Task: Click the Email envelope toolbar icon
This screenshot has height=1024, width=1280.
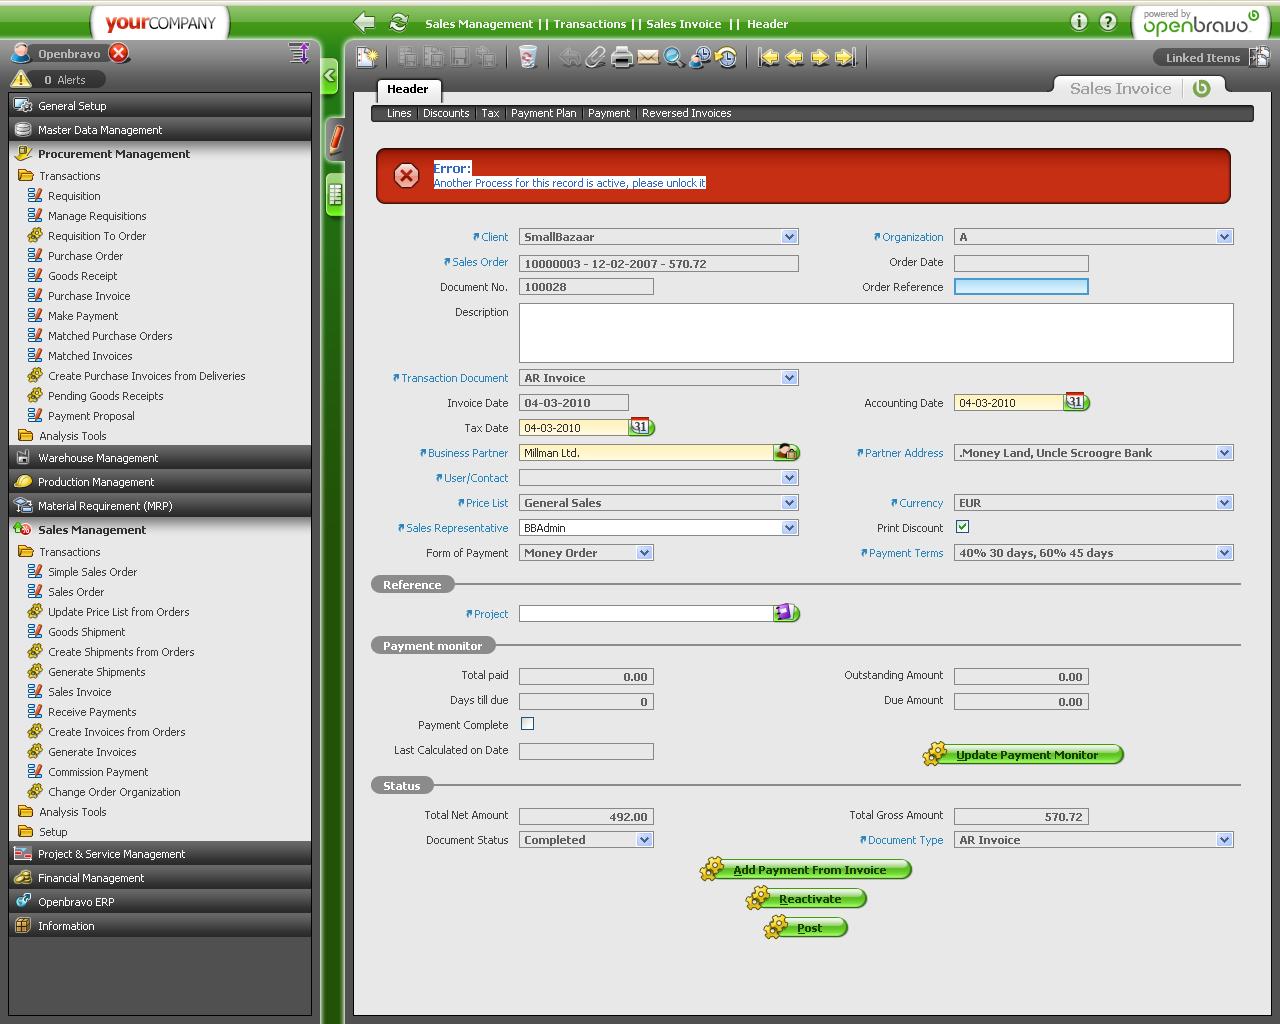Action: coord(648,58)
